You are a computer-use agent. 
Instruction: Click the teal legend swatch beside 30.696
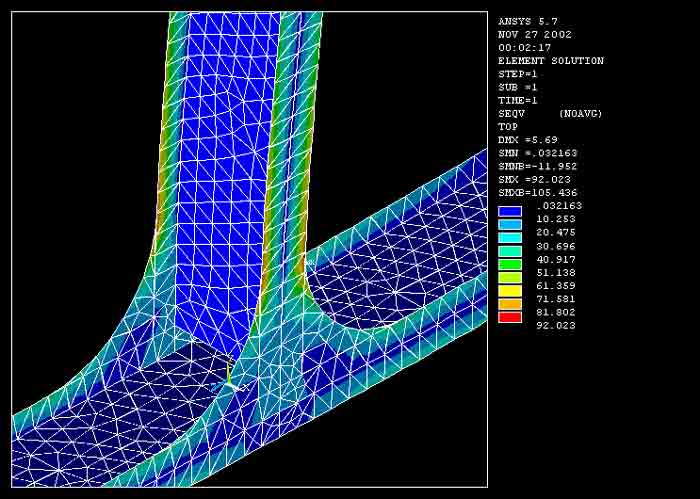point(510,251)
